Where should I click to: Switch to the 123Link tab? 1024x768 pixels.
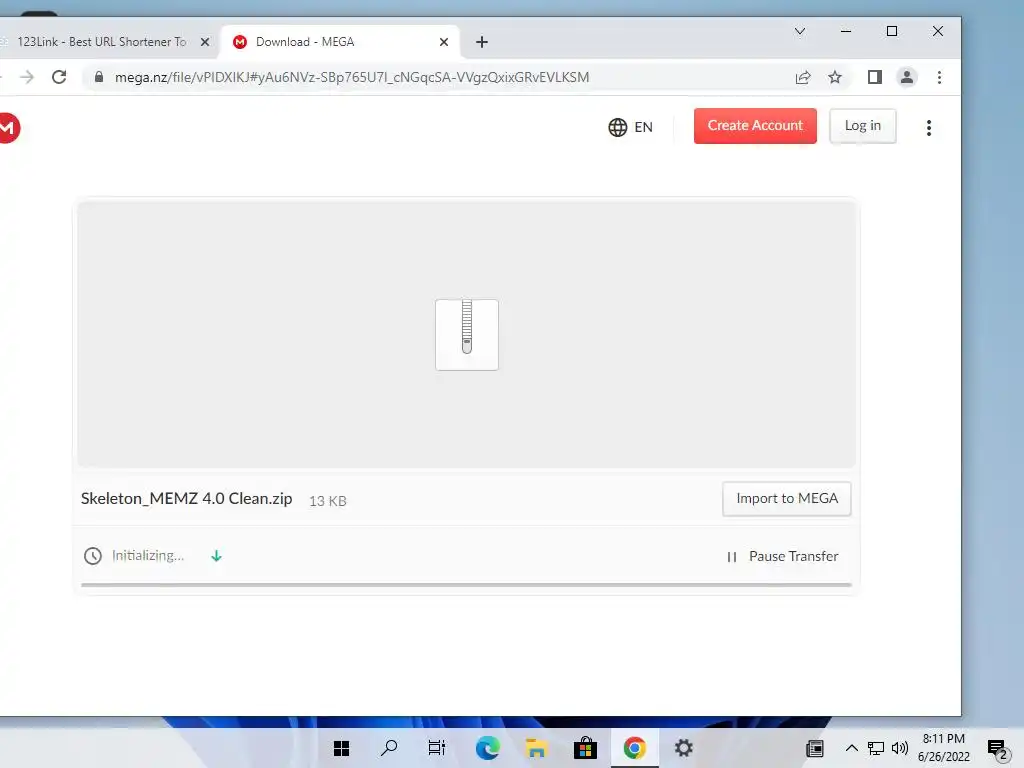point(101,42)
